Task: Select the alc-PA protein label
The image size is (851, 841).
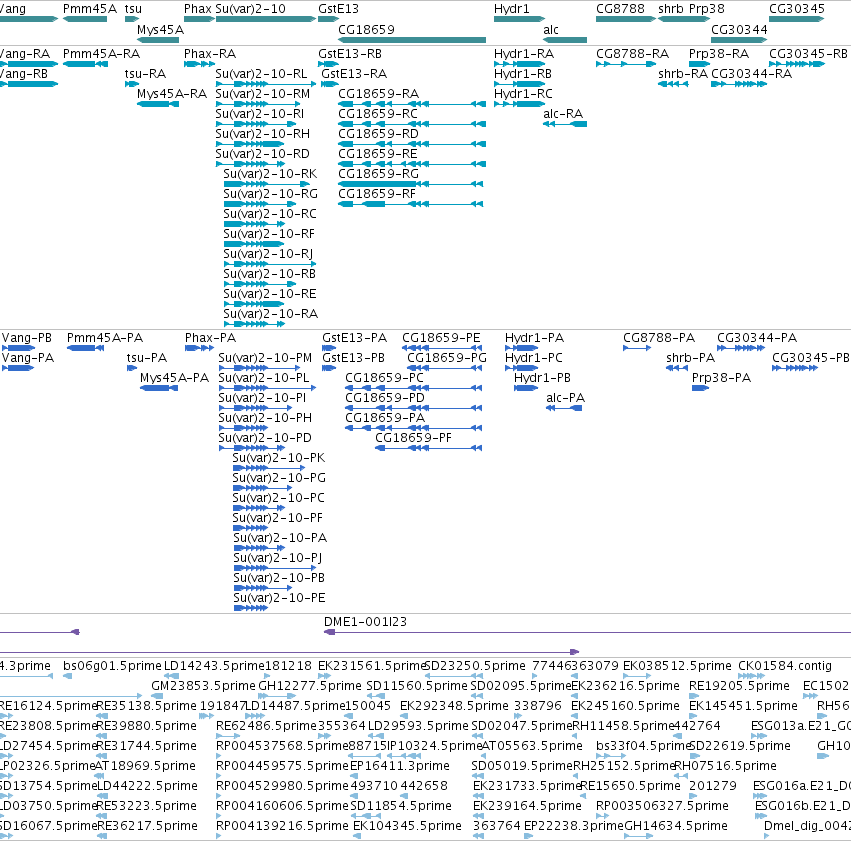Action: (566, 398)
